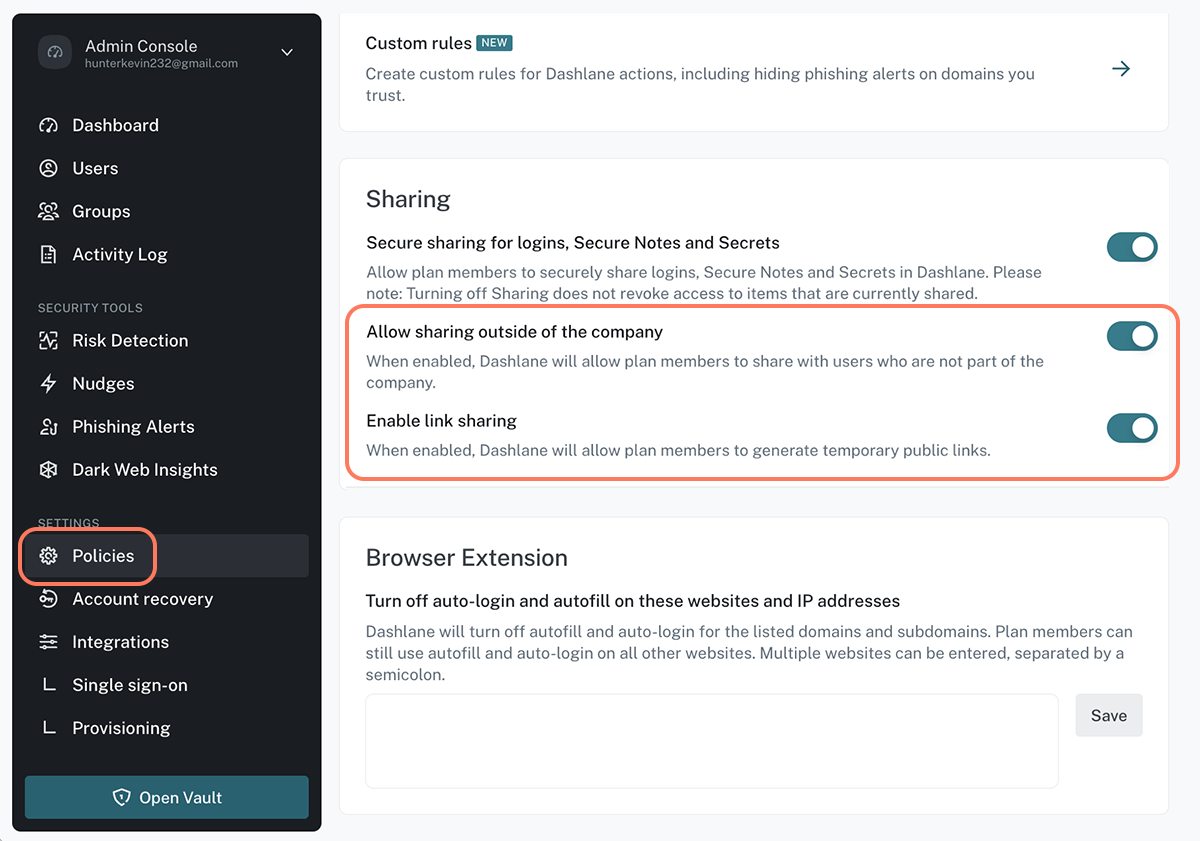Image resolution: width=1200 pixels, height=841 pixels.
Task: Click the Dashboard gauge icon in sidebar
Action: pyautogui.click(x=48, y=125)
